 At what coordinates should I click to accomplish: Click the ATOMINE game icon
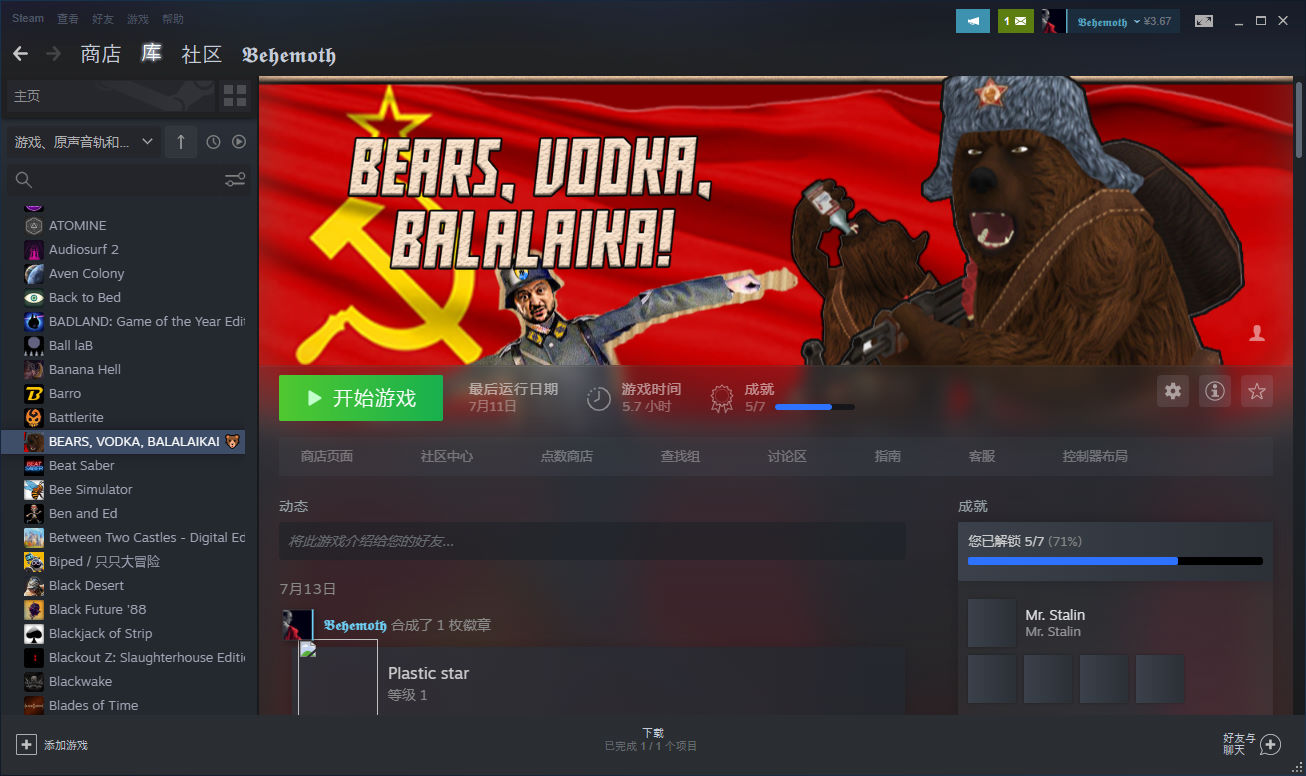click(34, 225)
